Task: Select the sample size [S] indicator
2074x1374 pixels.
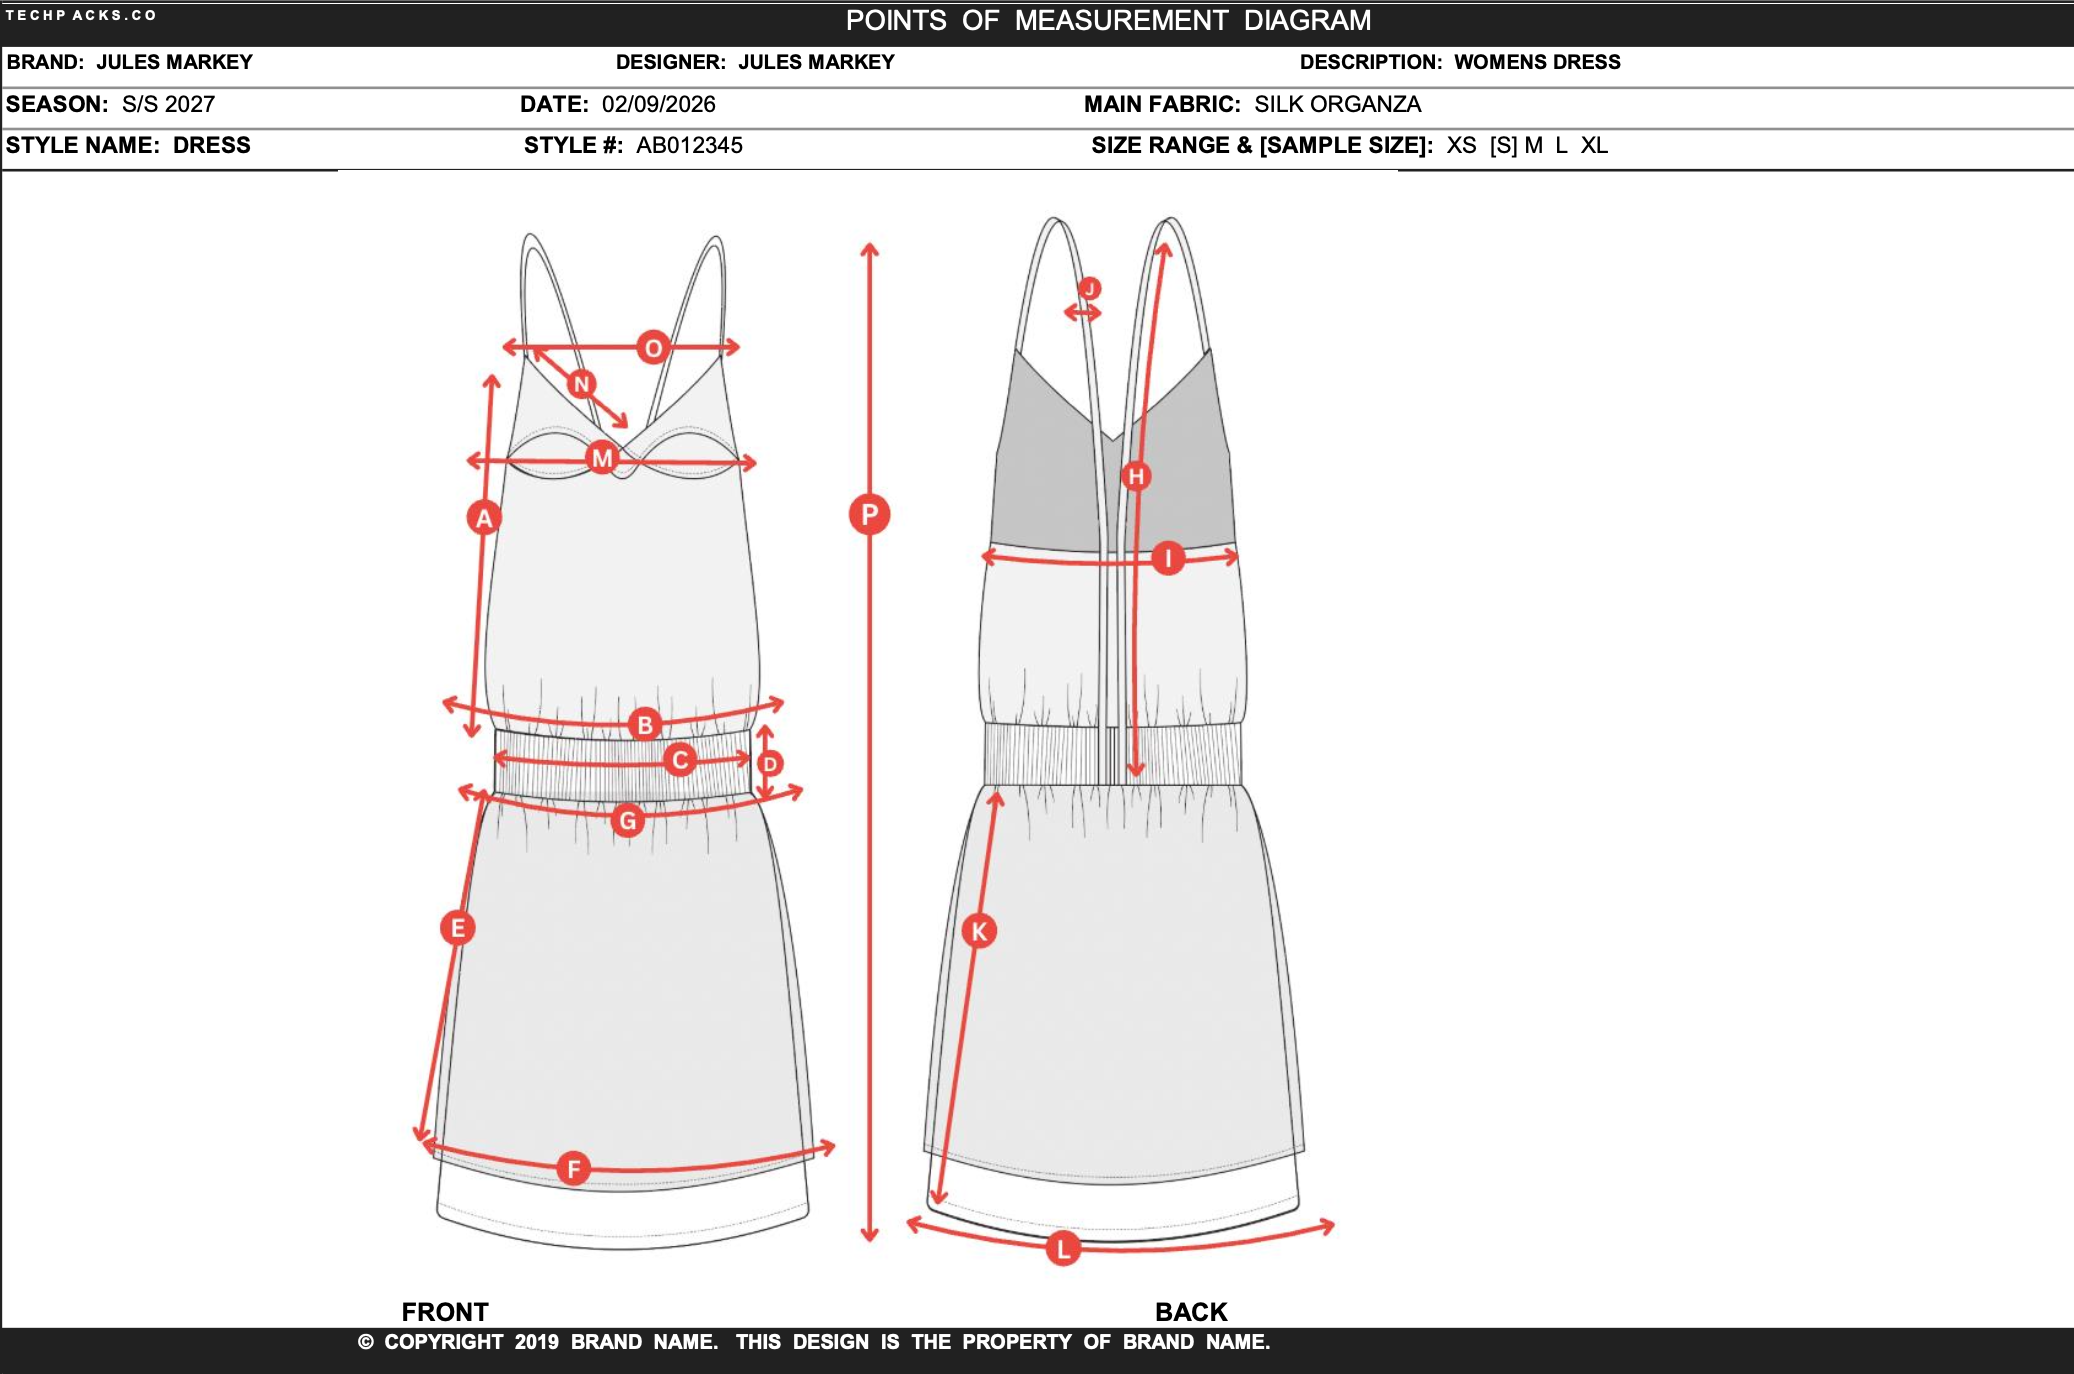Action: click(x=1503, y=145)
